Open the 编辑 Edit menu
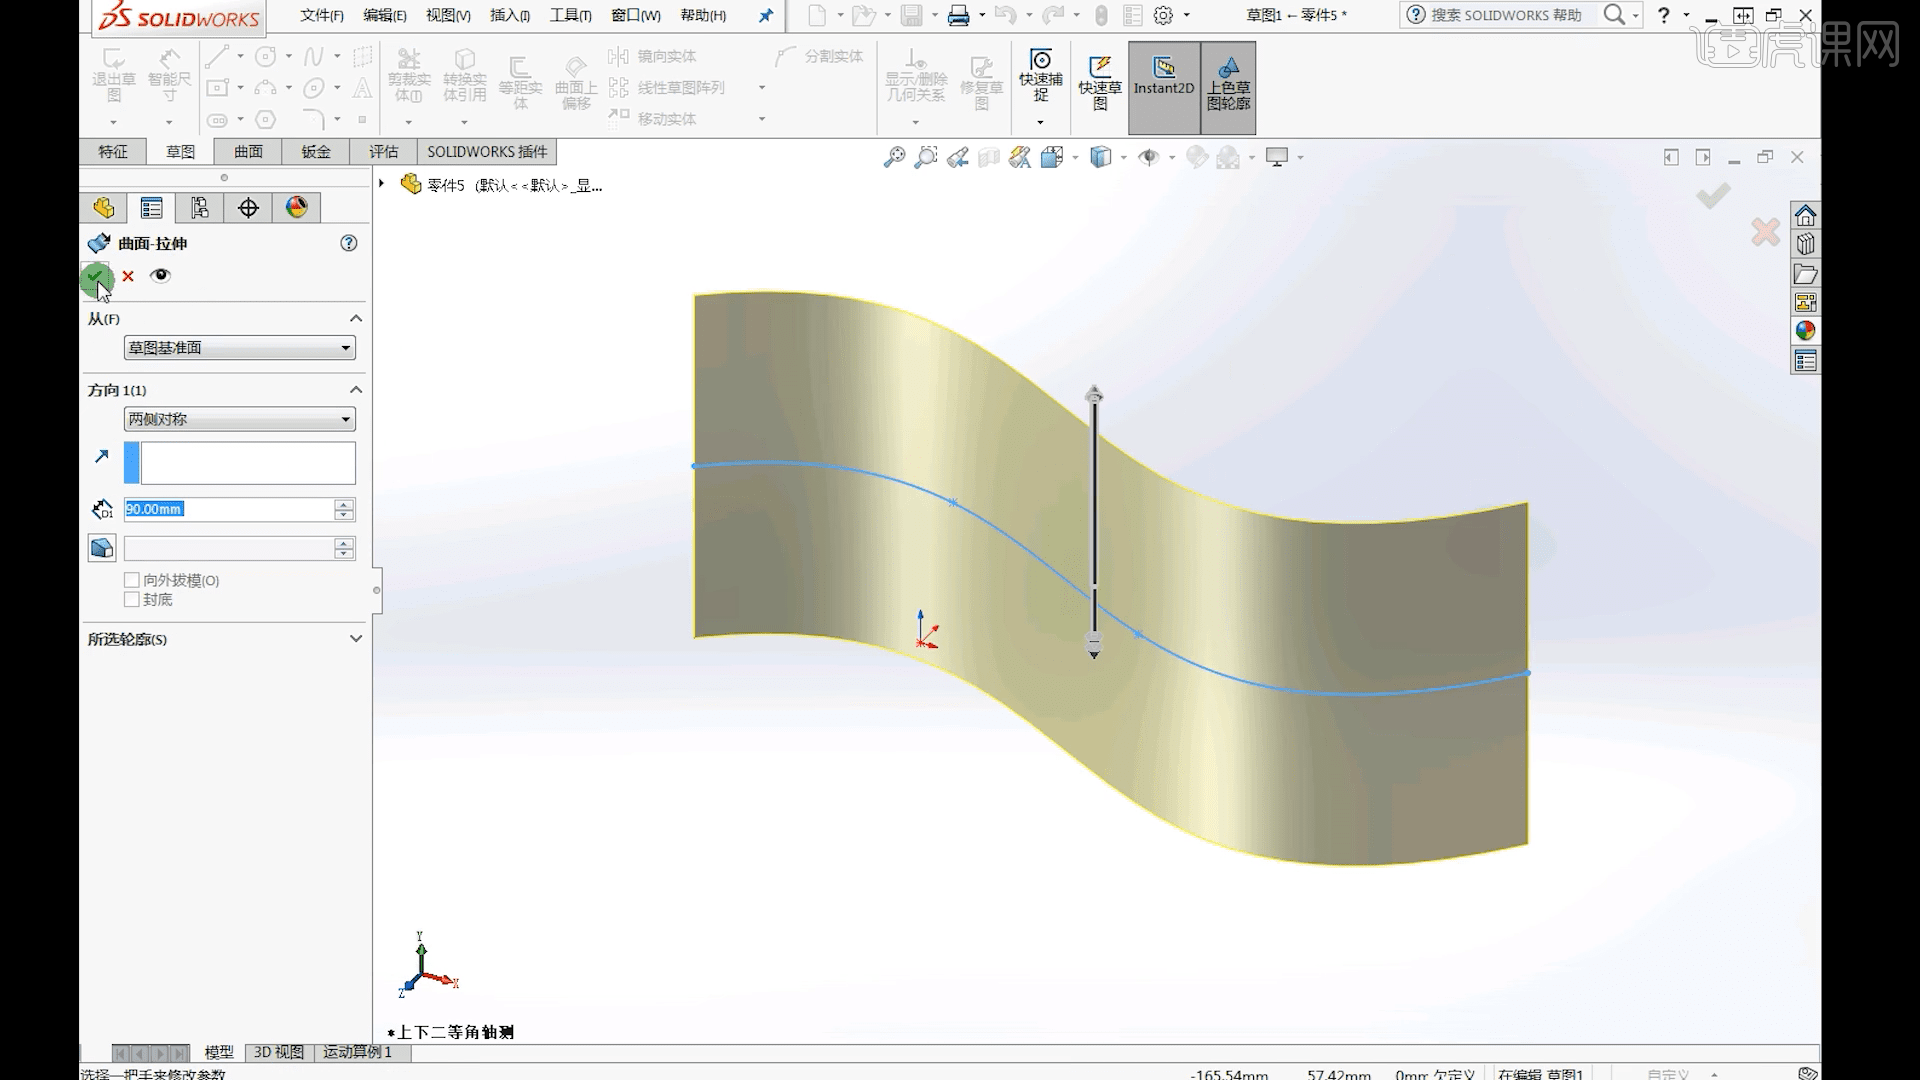Image resolution: width=1920 pixels, height=1080 pixels. (x=384, y=15)
